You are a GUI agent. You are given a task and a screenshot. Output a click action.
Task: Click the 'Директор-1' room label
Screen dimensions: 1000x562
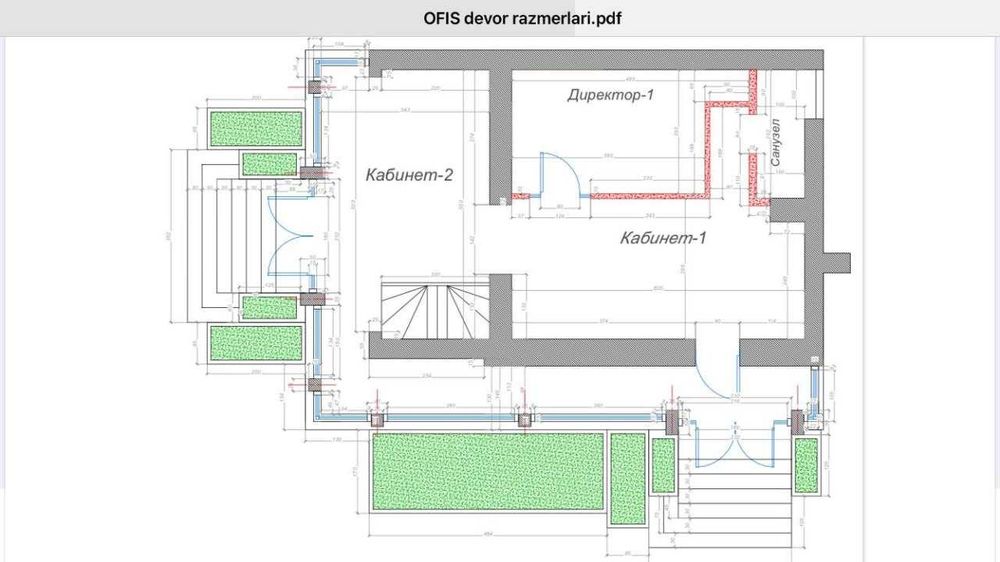point(611,96)
